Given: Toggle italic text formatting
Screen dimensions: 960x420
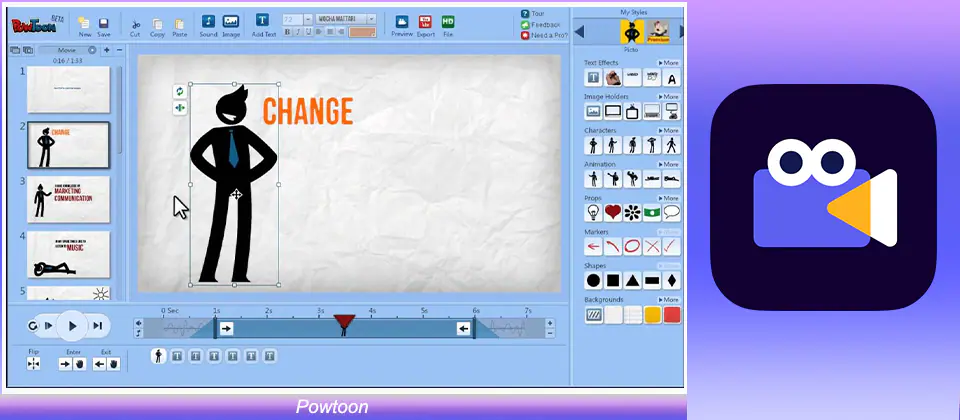Looking at the screenshot, I should [x=298, y=31].
